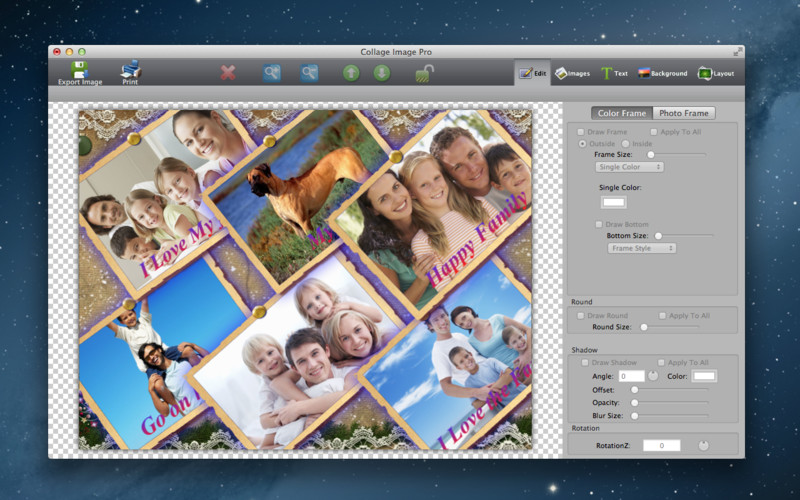Open the Background tab in toolbar
Image resolution: width=800 pixels, height=500 pixels.
663,73
